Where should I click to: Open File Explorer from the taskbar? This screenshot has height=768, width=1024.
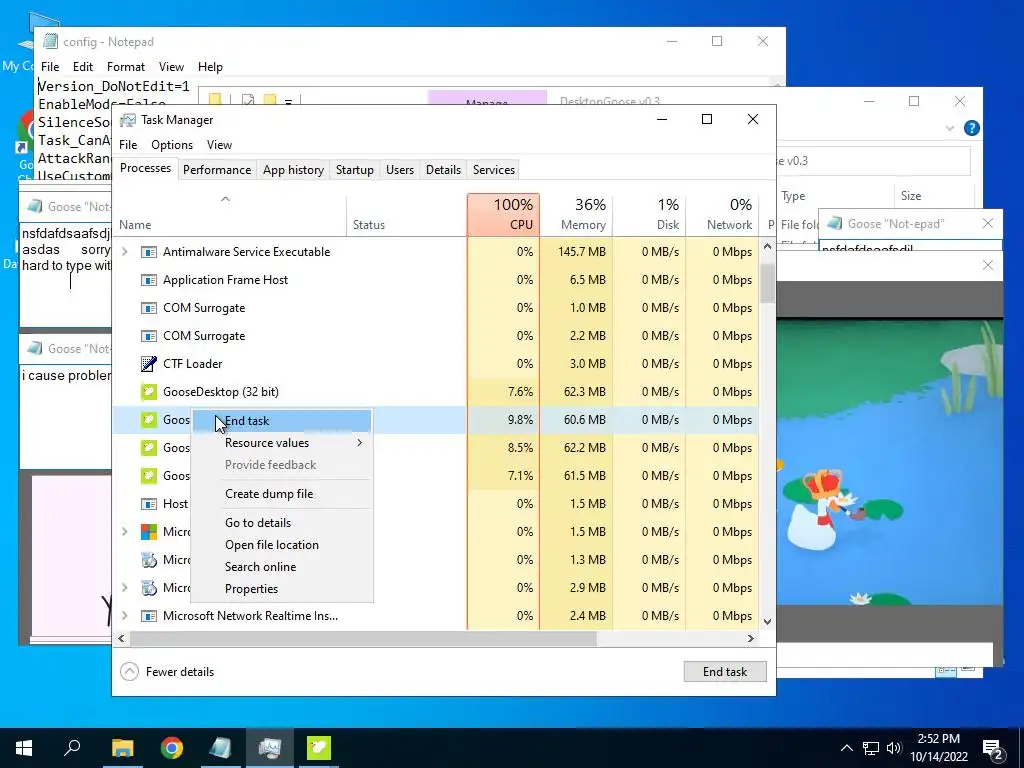click(122, 748)
